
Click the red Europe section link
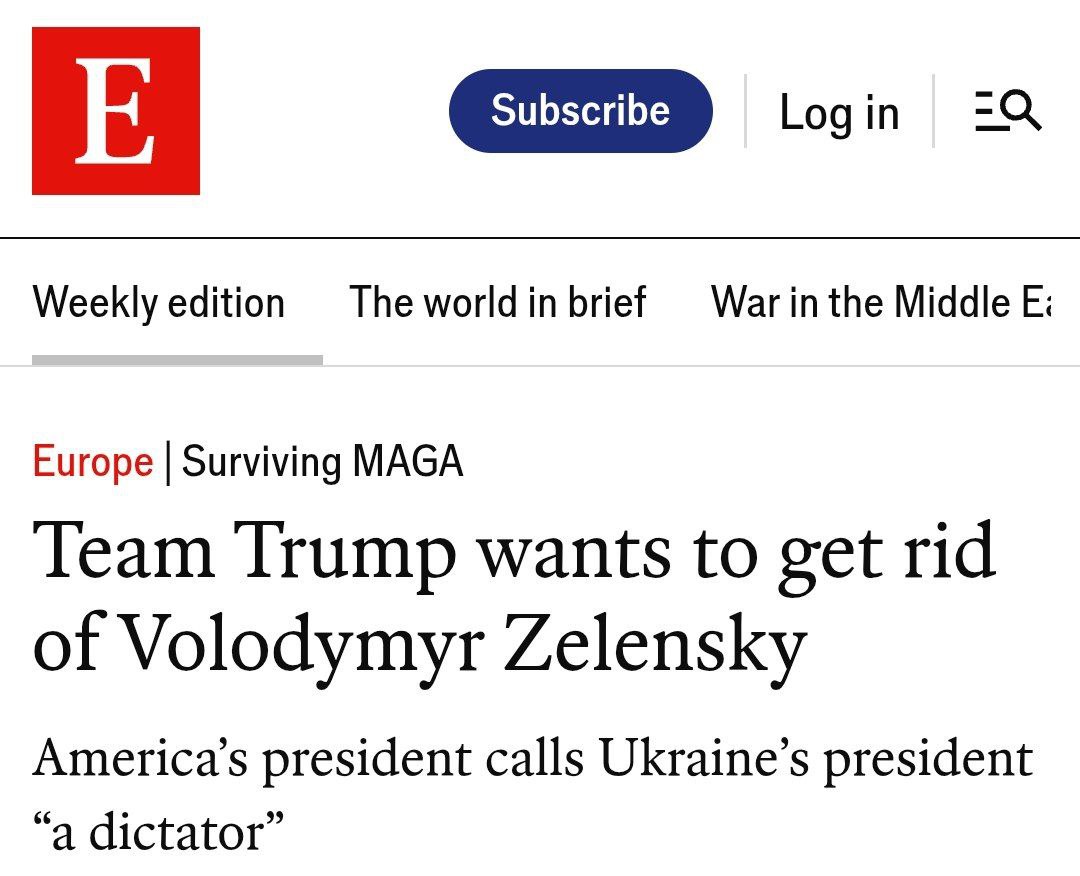pyautogui.click(x=92, y=462)
